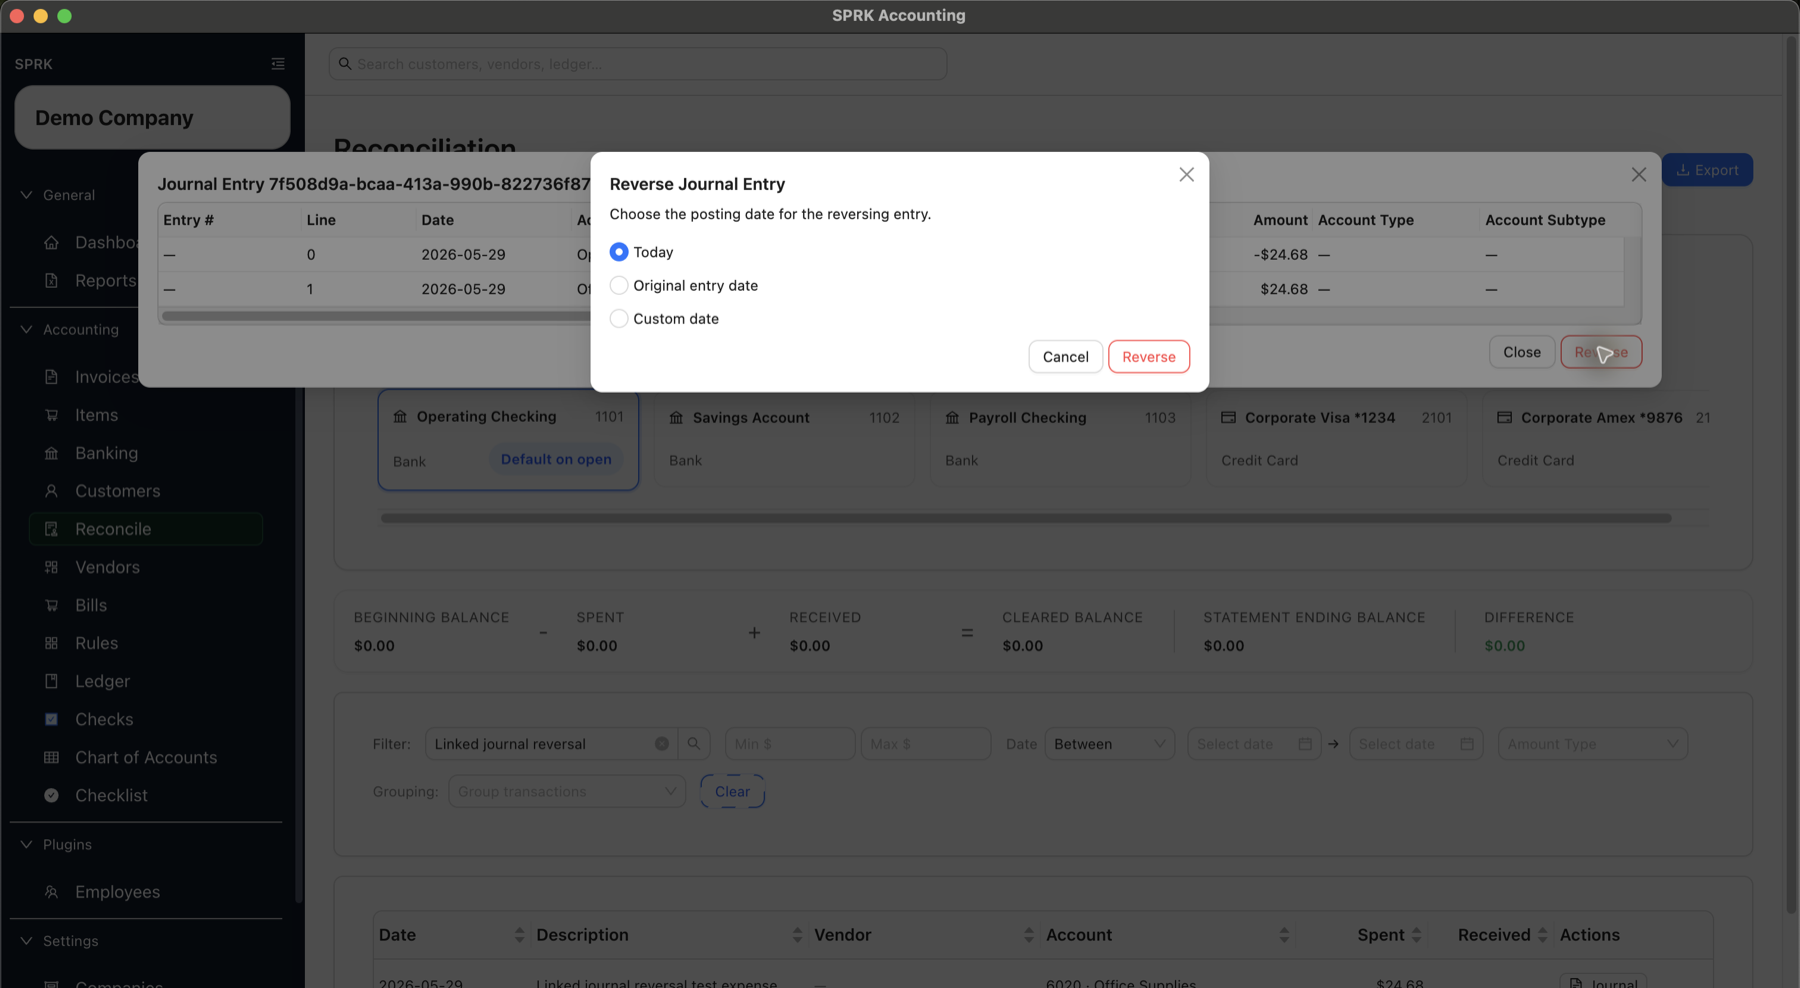Open the first Select date picker

pyautogui.click(x=1254, y=744)
